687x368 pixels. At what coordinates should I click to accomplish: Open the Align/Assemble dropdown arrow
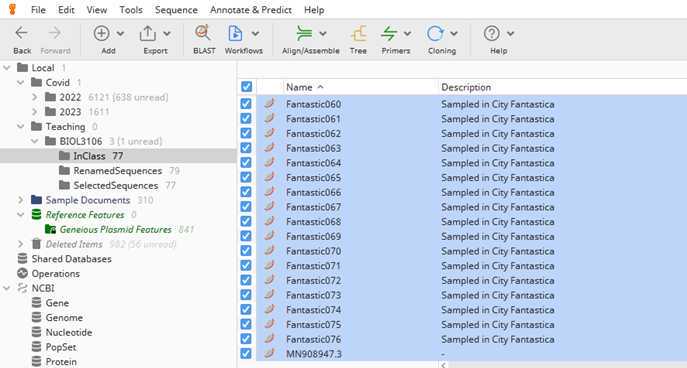tap(323, 33)
